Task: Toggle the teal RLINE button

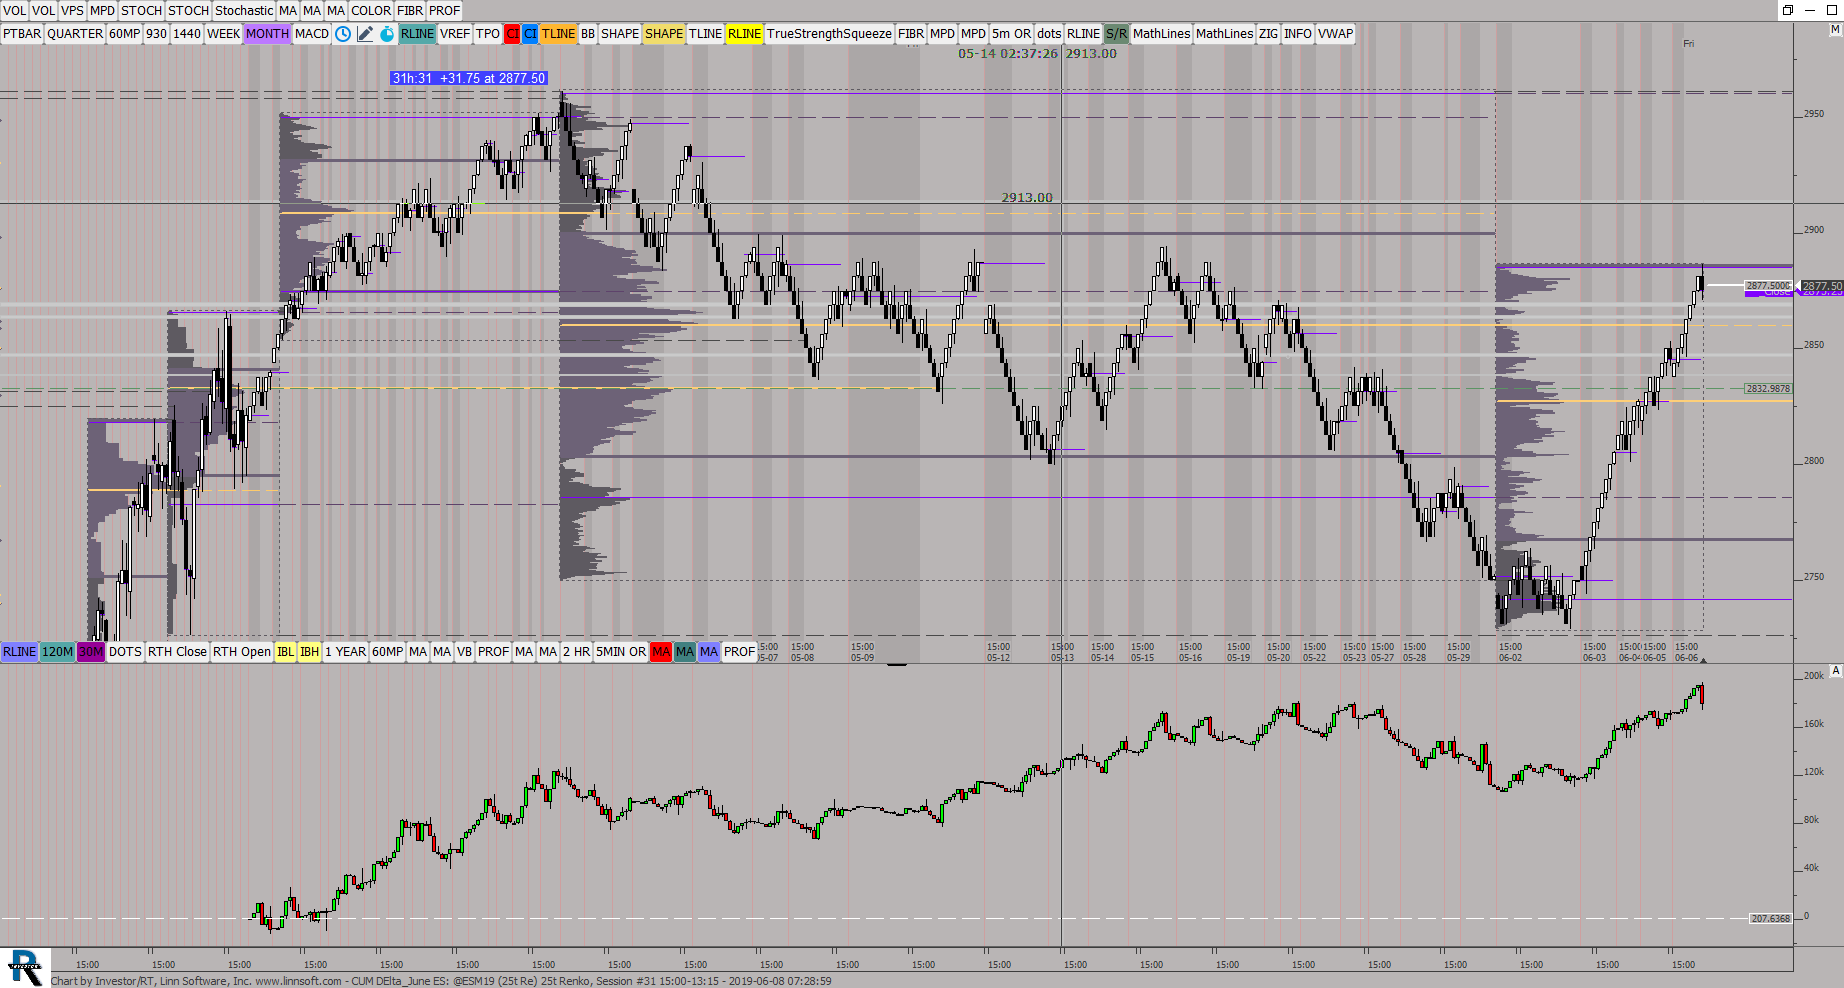Action: [417, 34]
